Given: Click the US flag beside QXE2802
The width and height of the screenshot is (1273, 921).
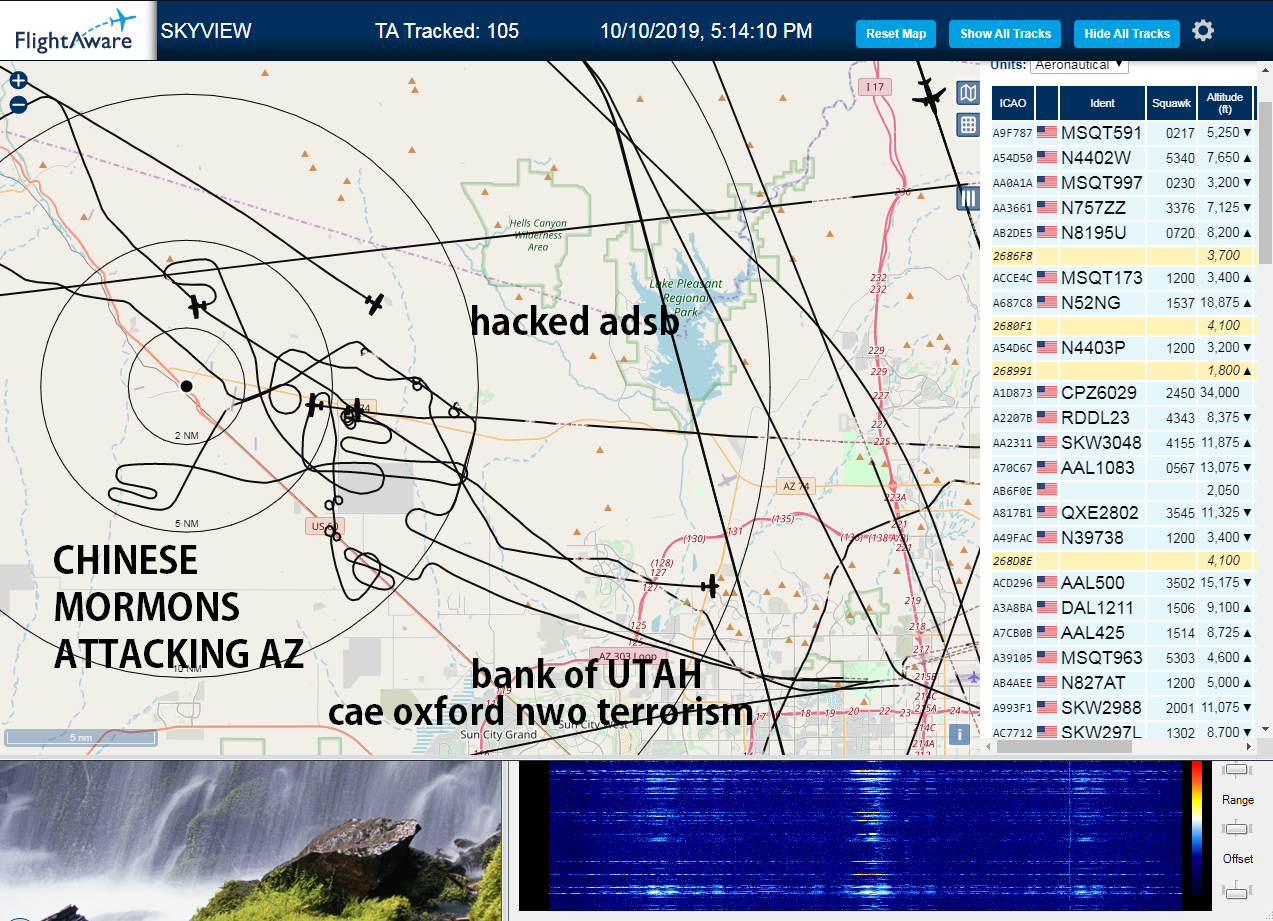Looking at the screenshot, I should [1047, 512].
